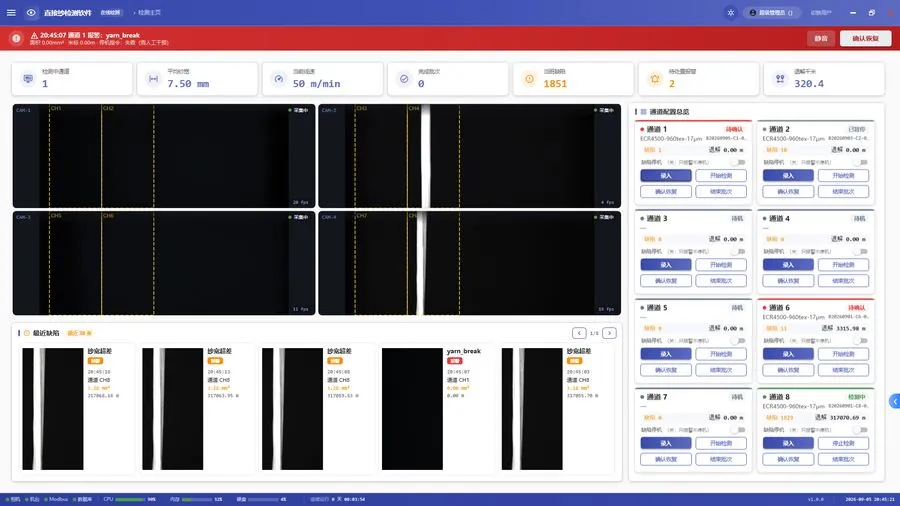Click the clock icon beside 最近缺陷
This screenshot has height=506, width=900.
26,333
